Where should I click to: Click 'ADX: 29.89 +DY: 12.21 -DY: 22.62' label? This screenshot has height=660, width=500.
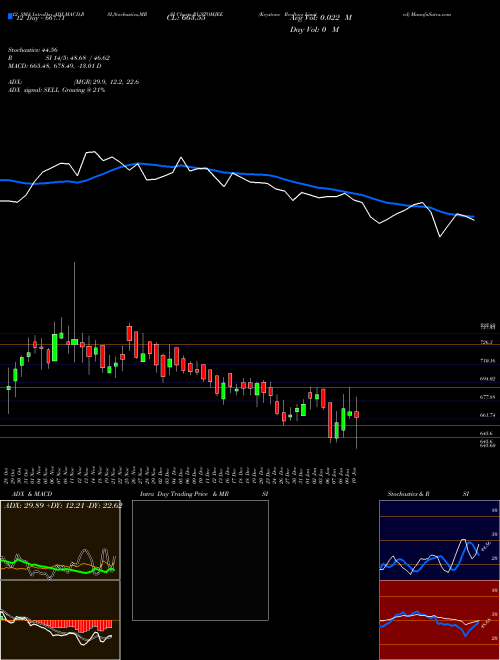click(x=63, y=506)
